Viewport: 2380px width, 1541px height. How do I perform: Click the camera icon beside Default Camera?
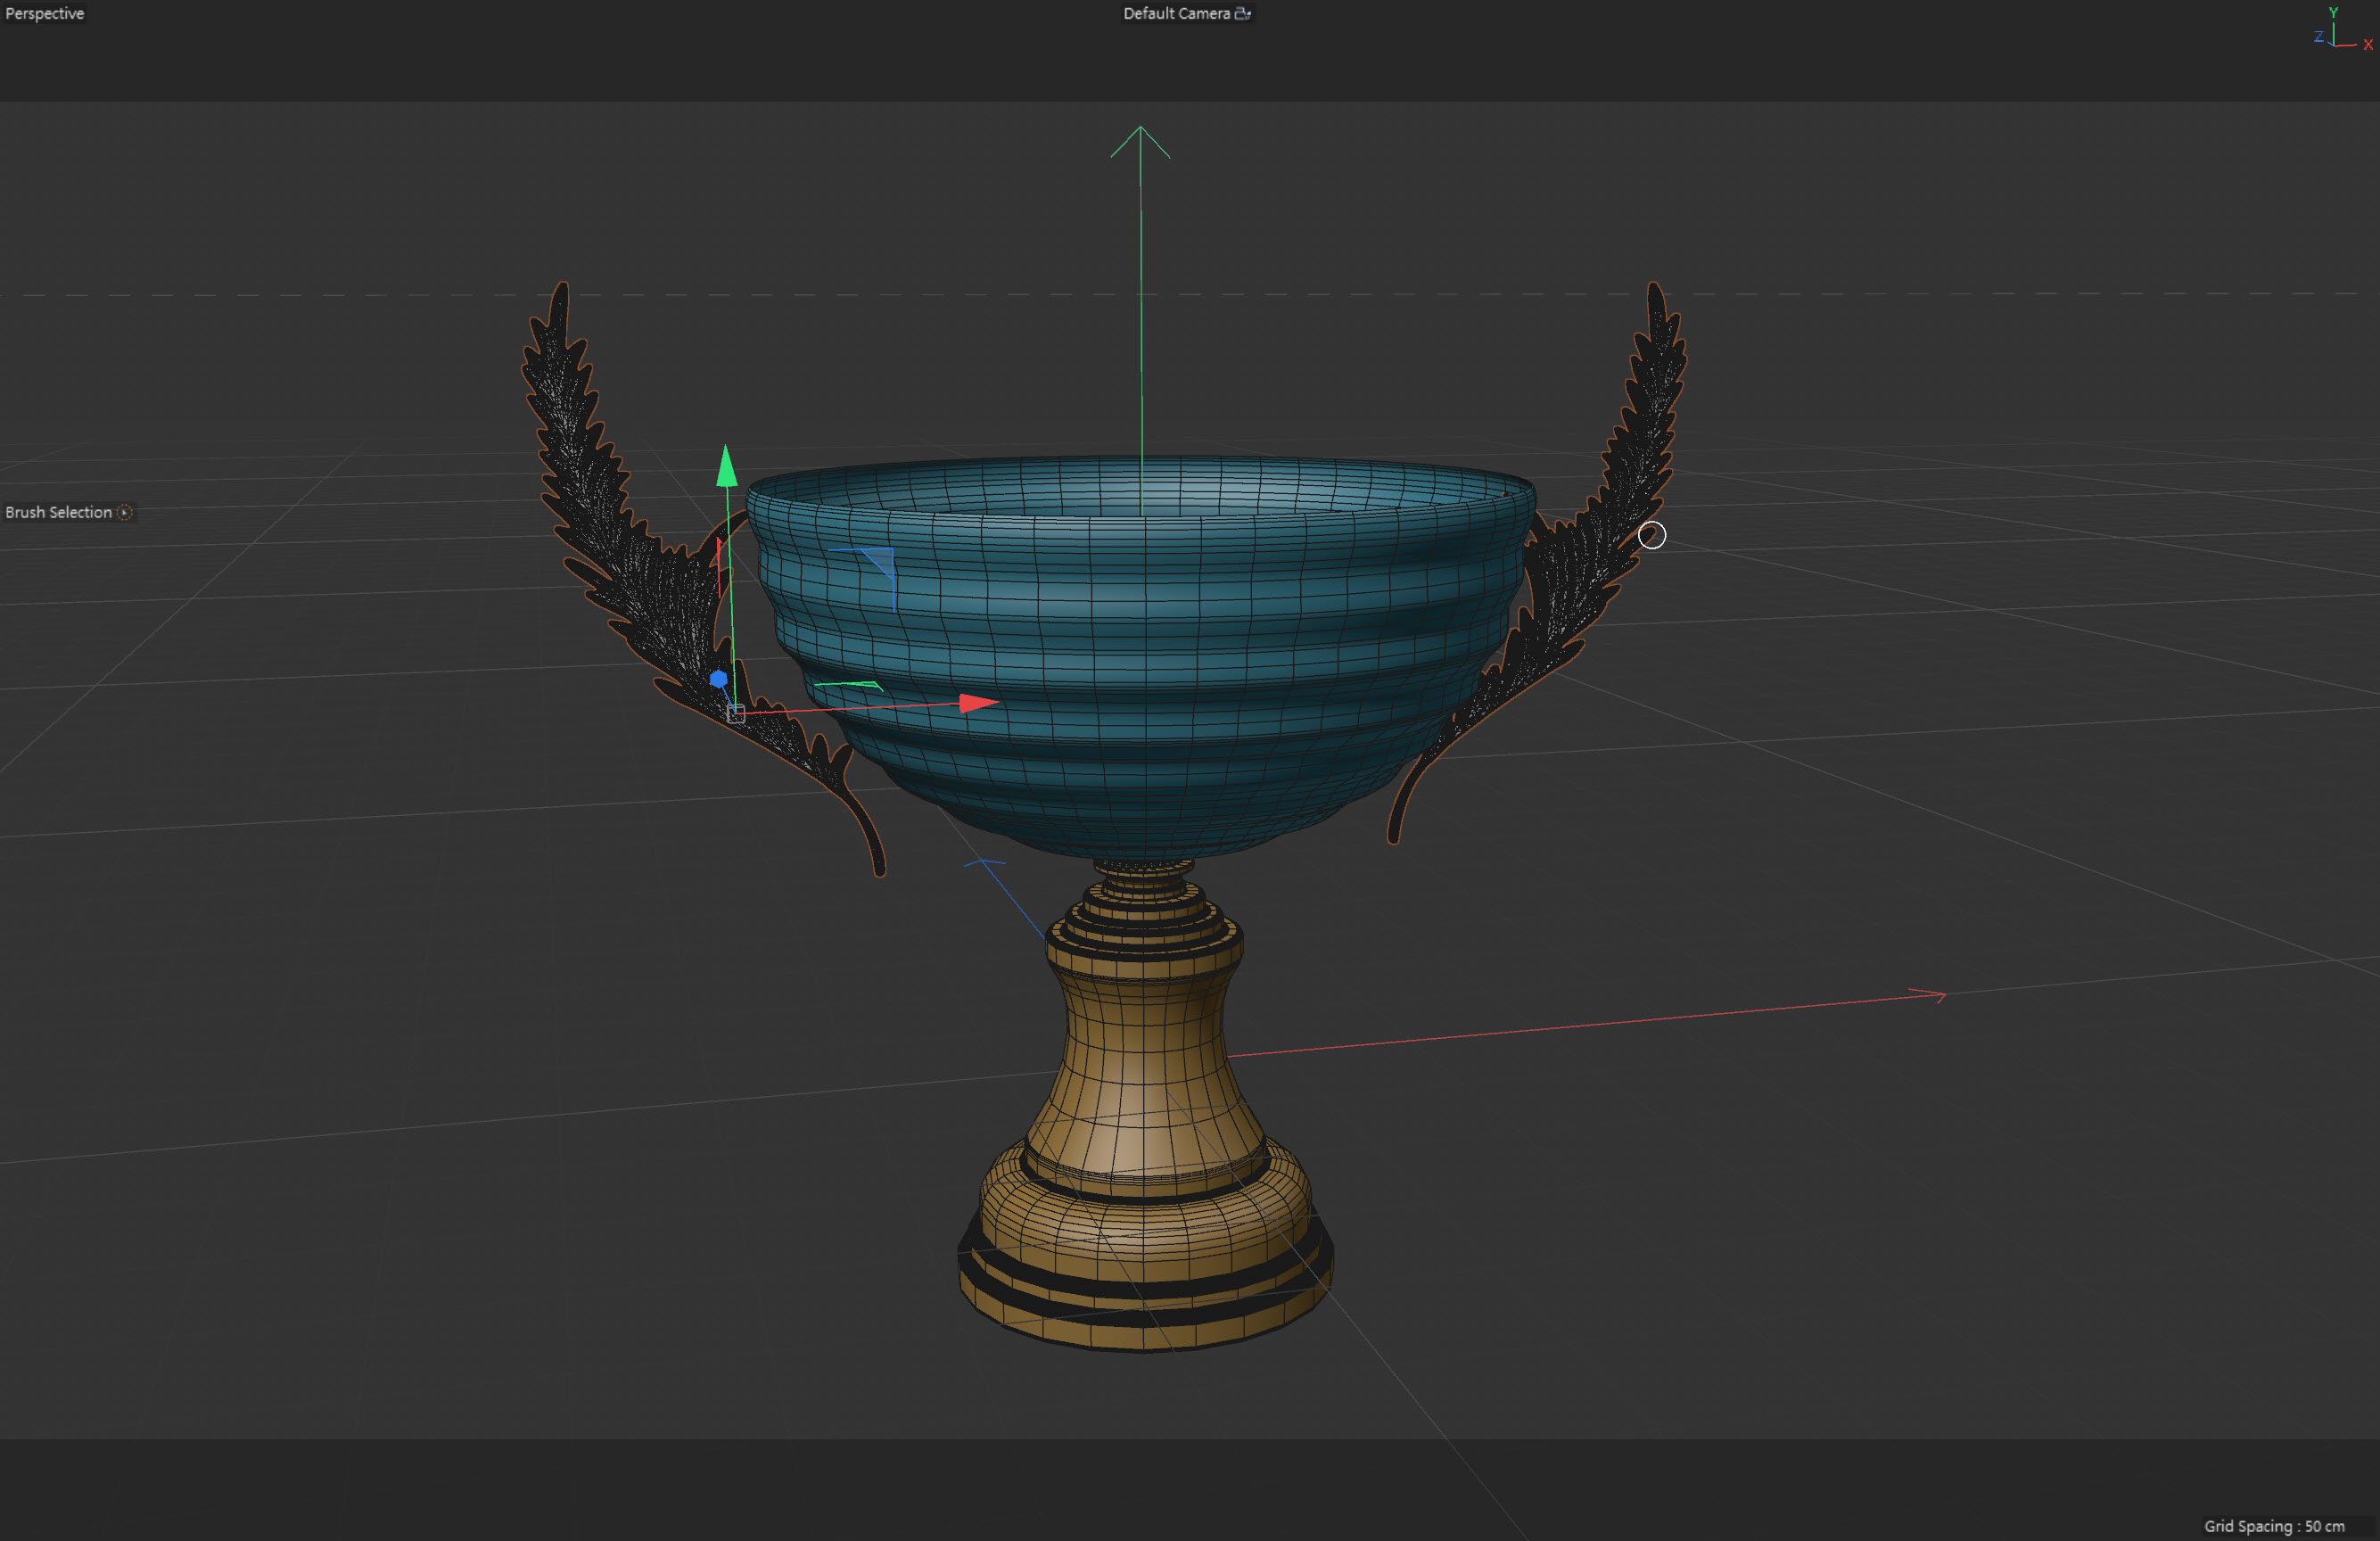point(1242,13)
